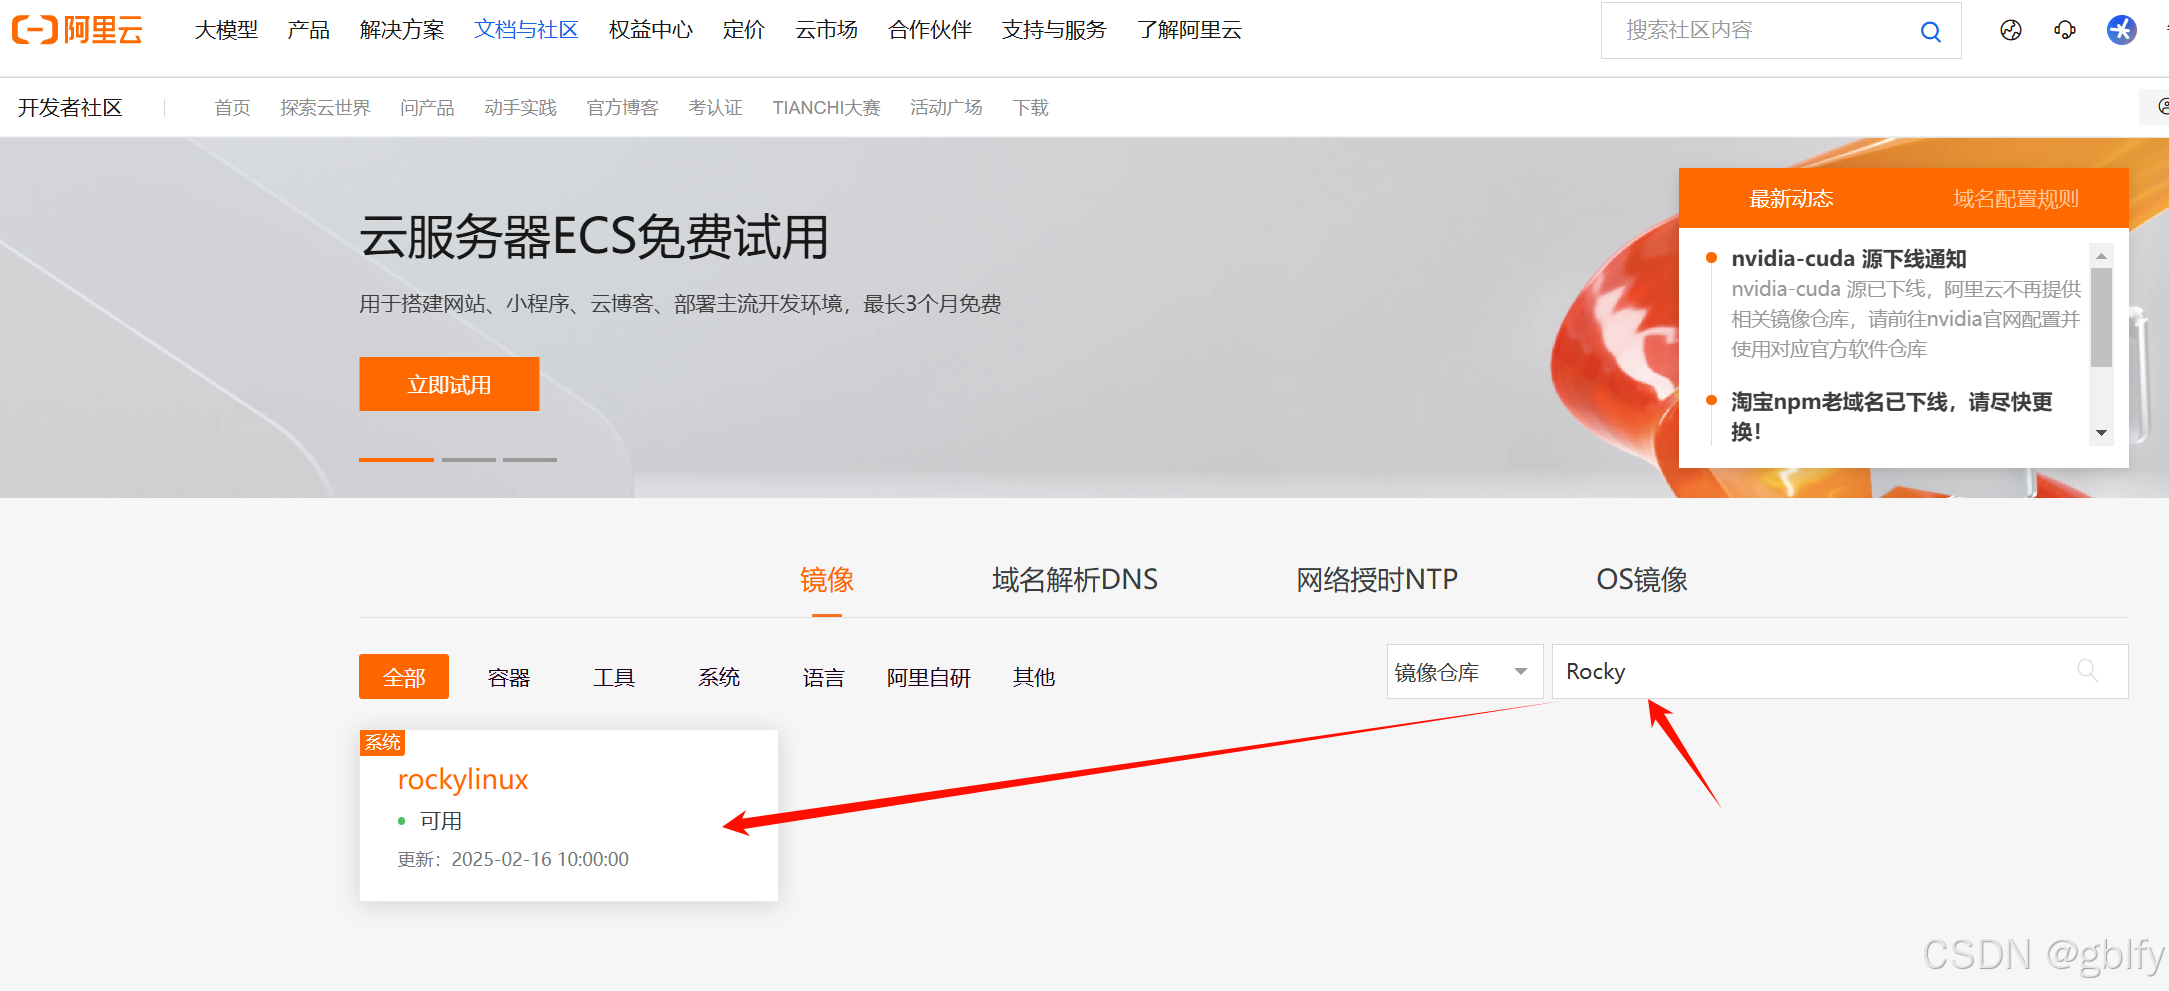Click the scroll up arrow in news panel
The width and height of the screenshot is (2169, 991).
pyautogui.click(x=2101, y=256)
